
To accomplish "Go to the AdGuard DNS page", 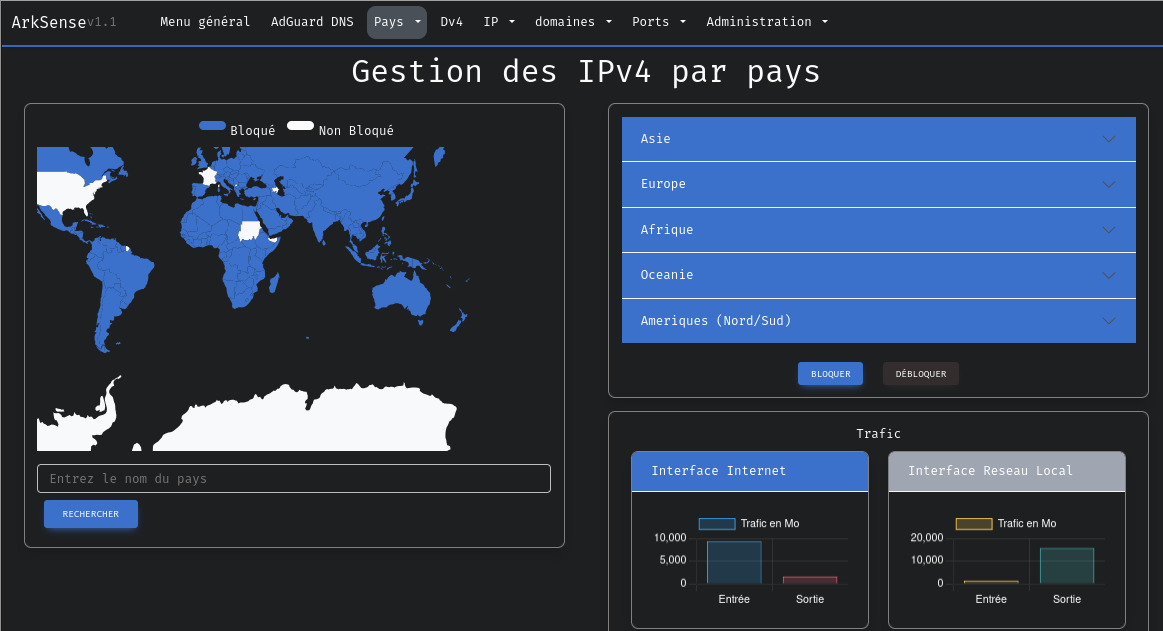I will (312, 22).
